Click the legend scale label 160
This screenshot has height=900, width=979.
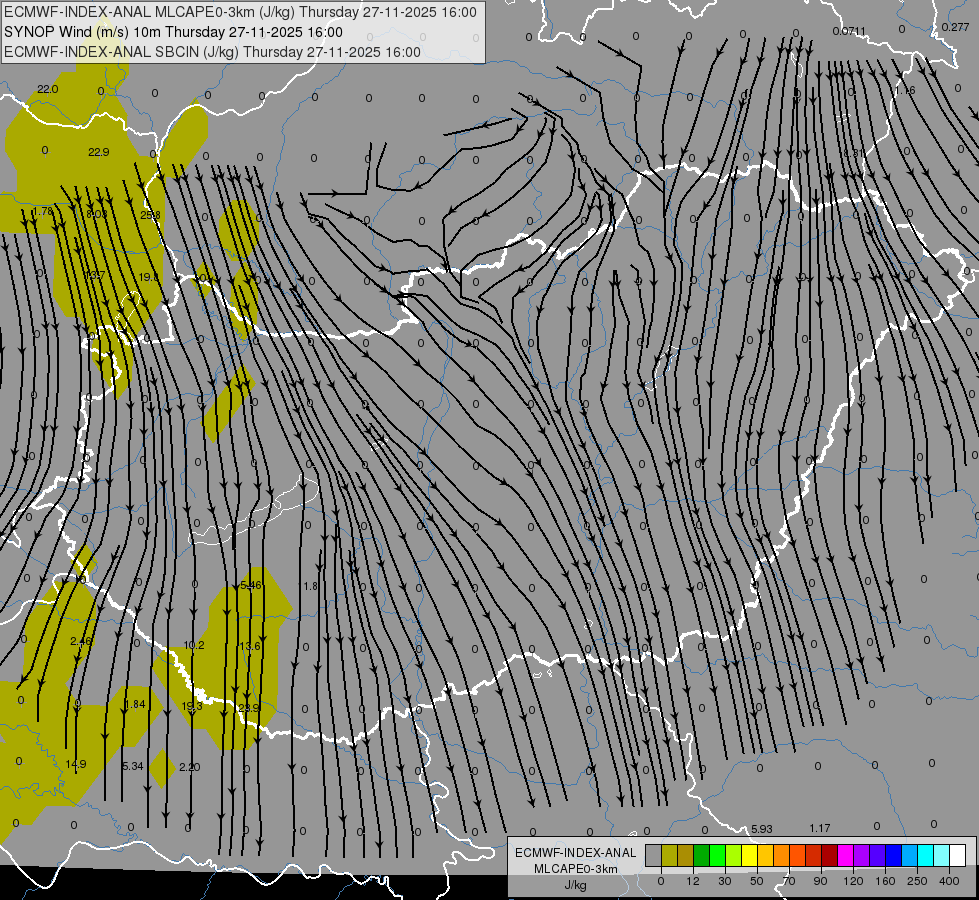click(x=885, y=881)
